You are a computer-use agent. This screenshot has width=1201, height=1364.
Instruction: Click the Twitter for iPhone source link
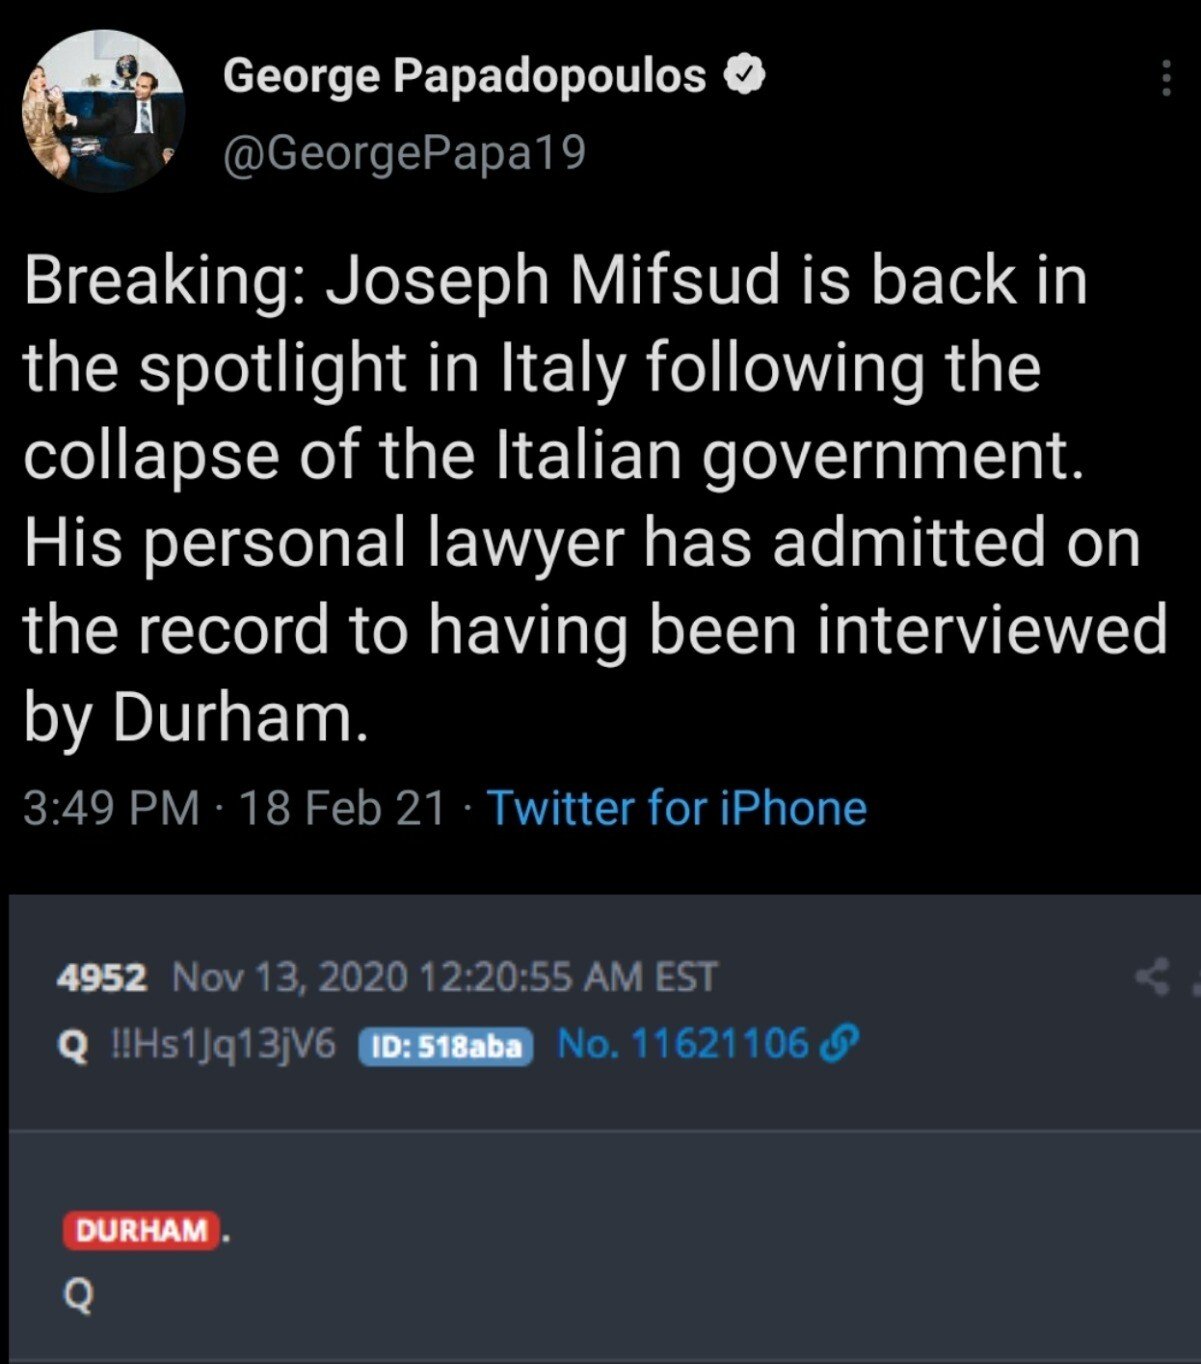click(676, 808)
